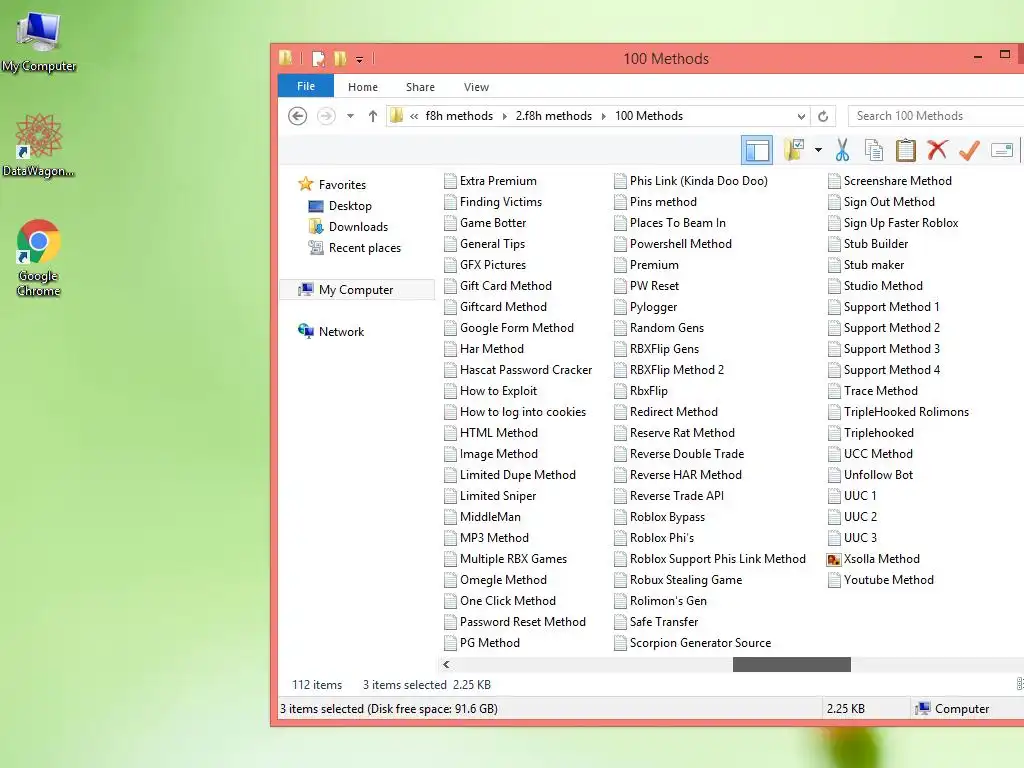
Task: Click the Cut scissors icon
Action: click(x=842, y=150)
